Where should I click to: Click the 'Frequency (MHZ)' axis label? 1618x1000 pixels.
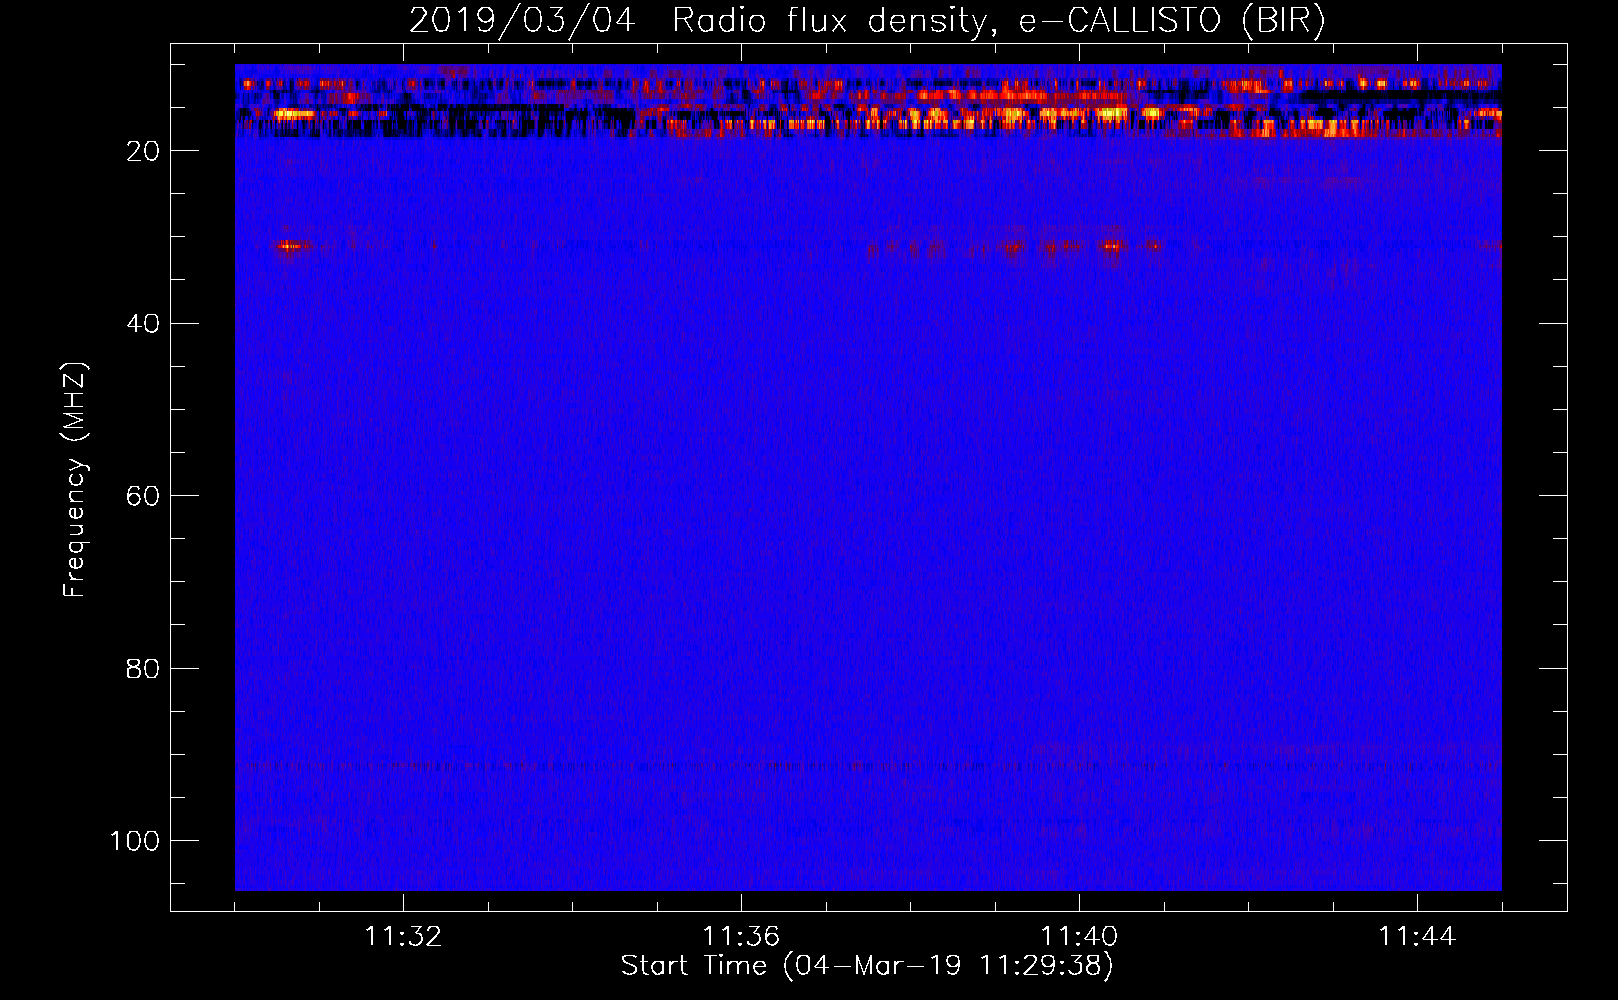[x=75, y=479]
